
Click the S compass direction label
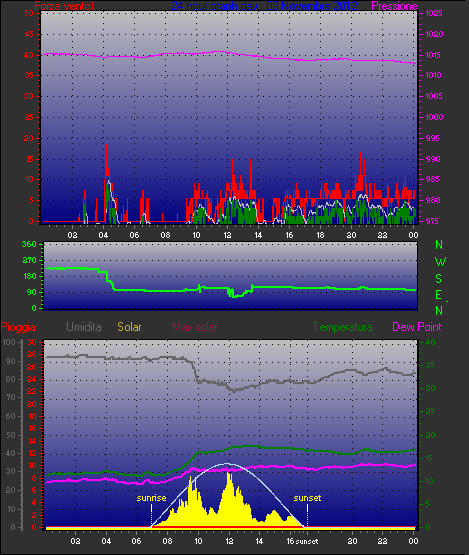(439, 279)
